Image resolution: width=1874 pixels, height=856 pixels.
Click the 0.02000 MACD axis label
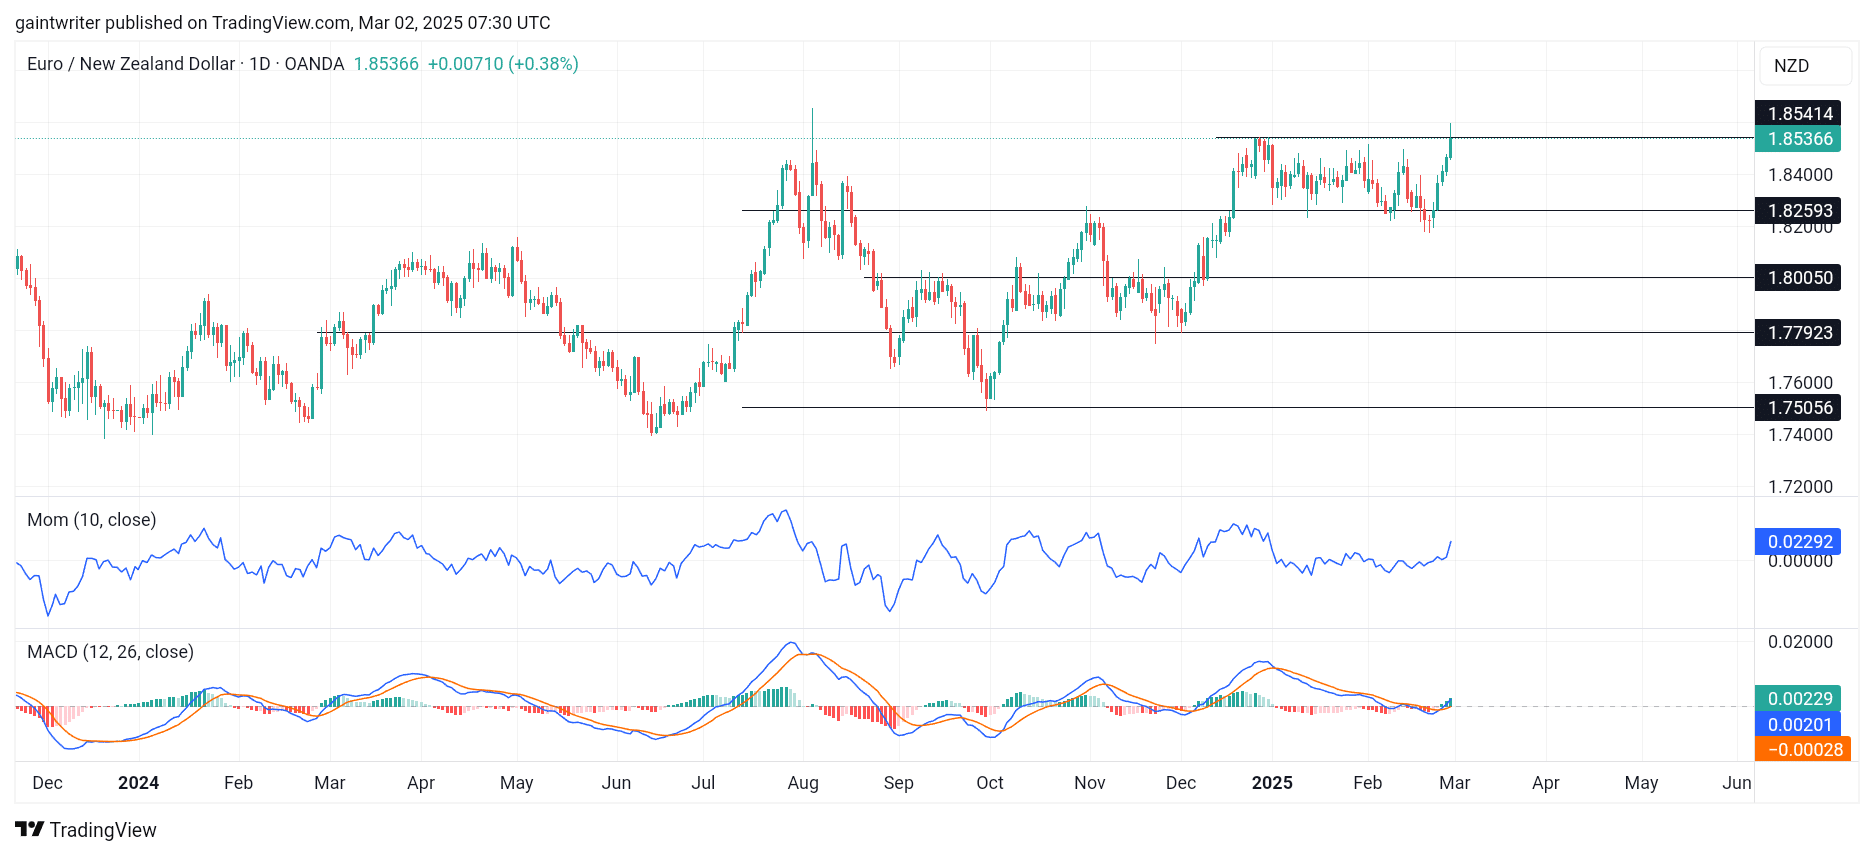coord(1800,642)
